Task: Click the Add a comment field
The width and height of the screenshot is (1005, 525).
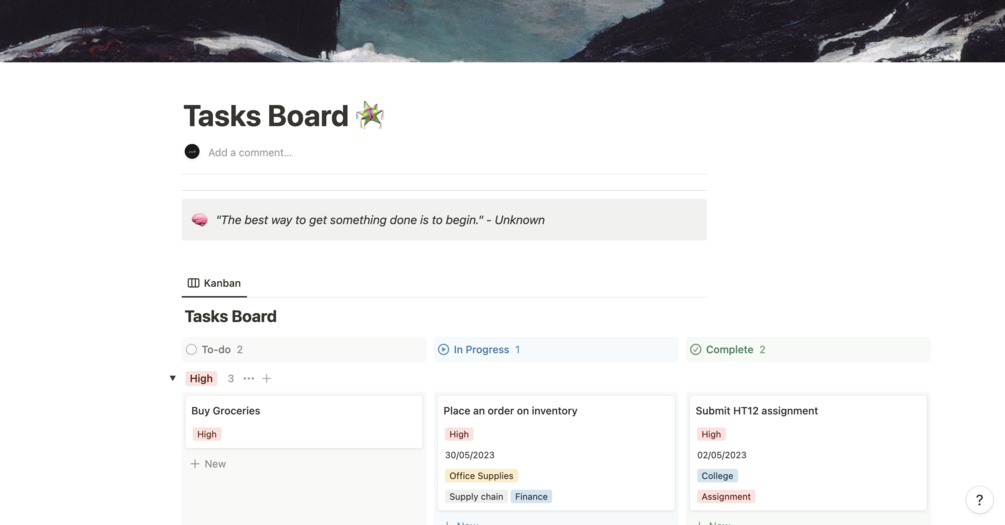Action: tap(250, 153)
